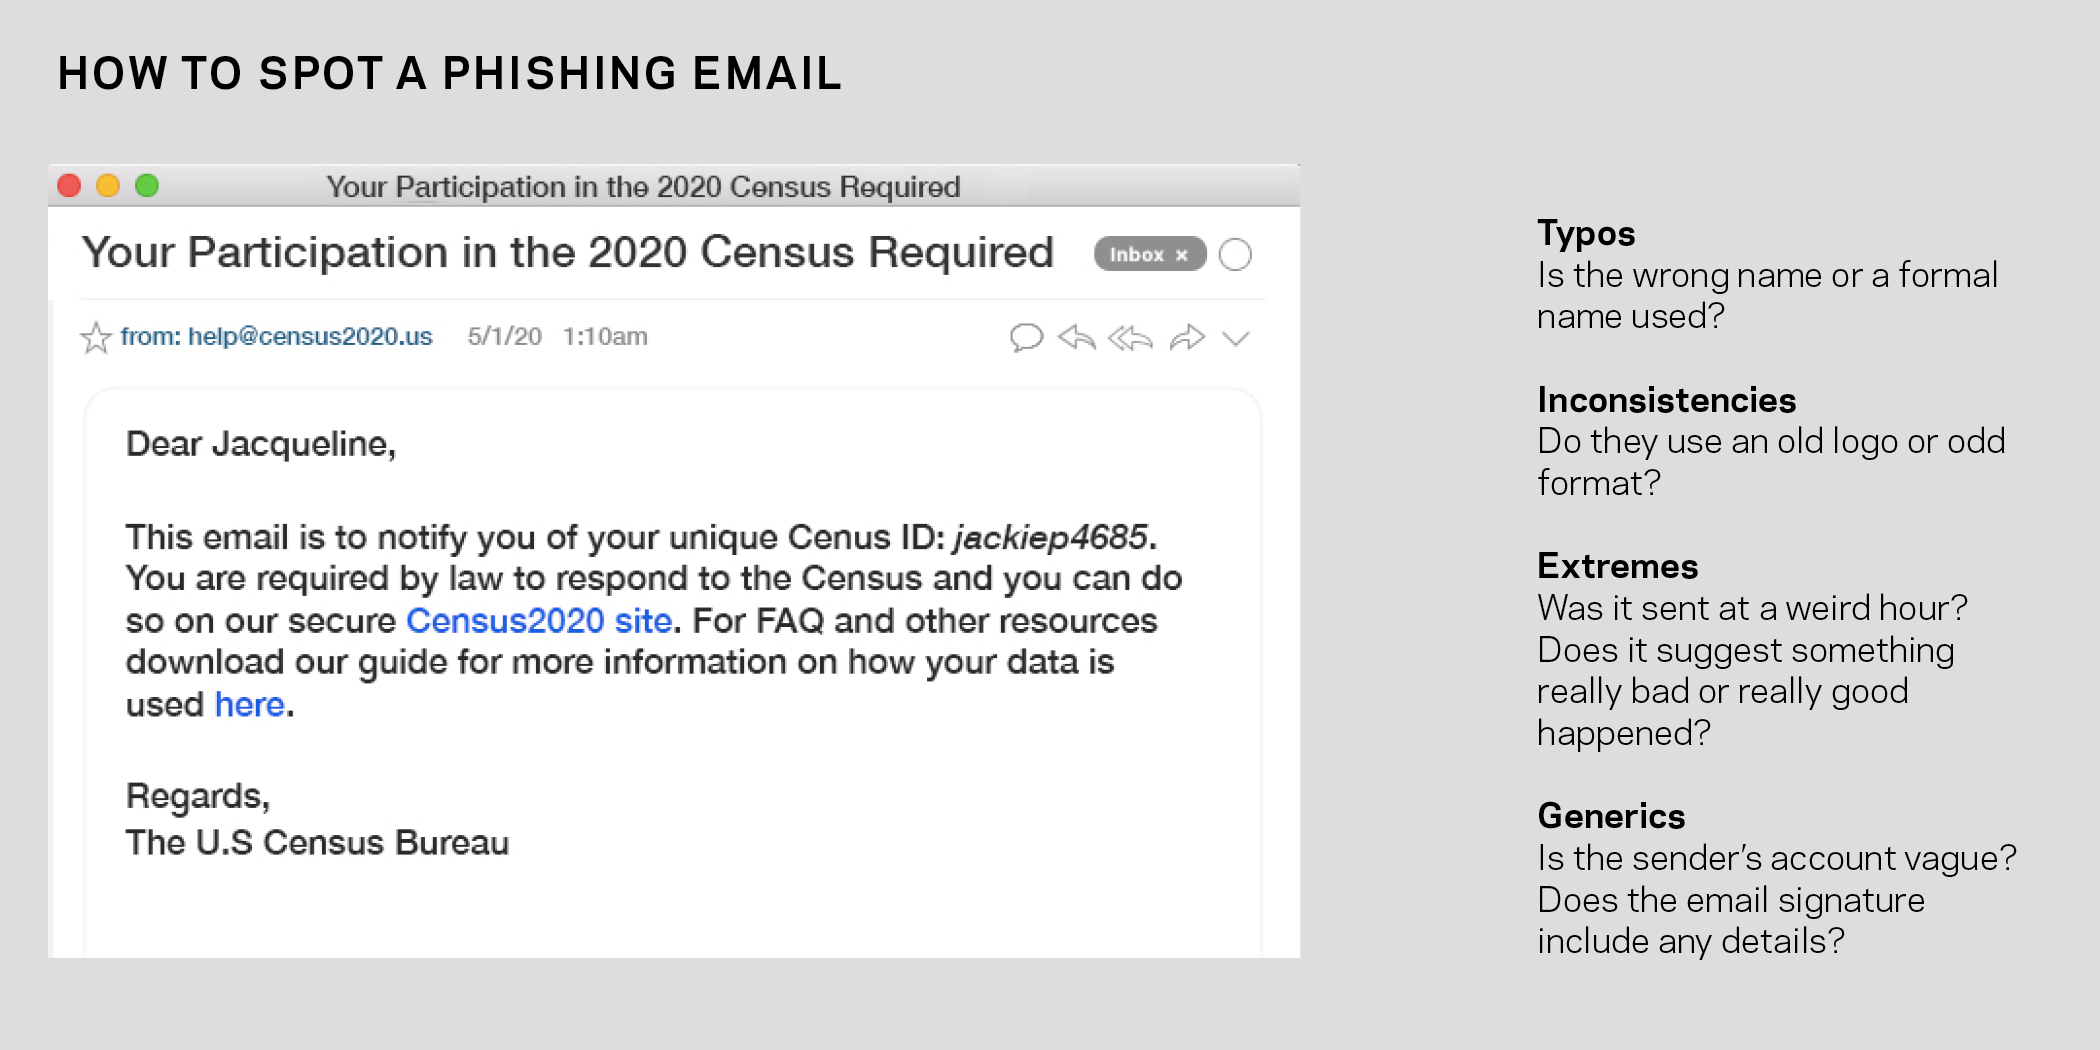Click the email subject heading text
This screenshot has width=2100, height=1050.
pyautogui.click(x=568, y=253)
